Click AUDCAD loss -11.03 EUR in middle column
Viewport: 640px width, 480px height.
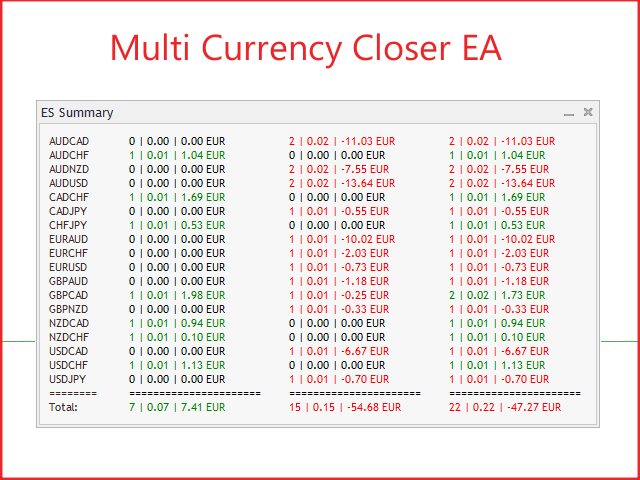point(368,141)
